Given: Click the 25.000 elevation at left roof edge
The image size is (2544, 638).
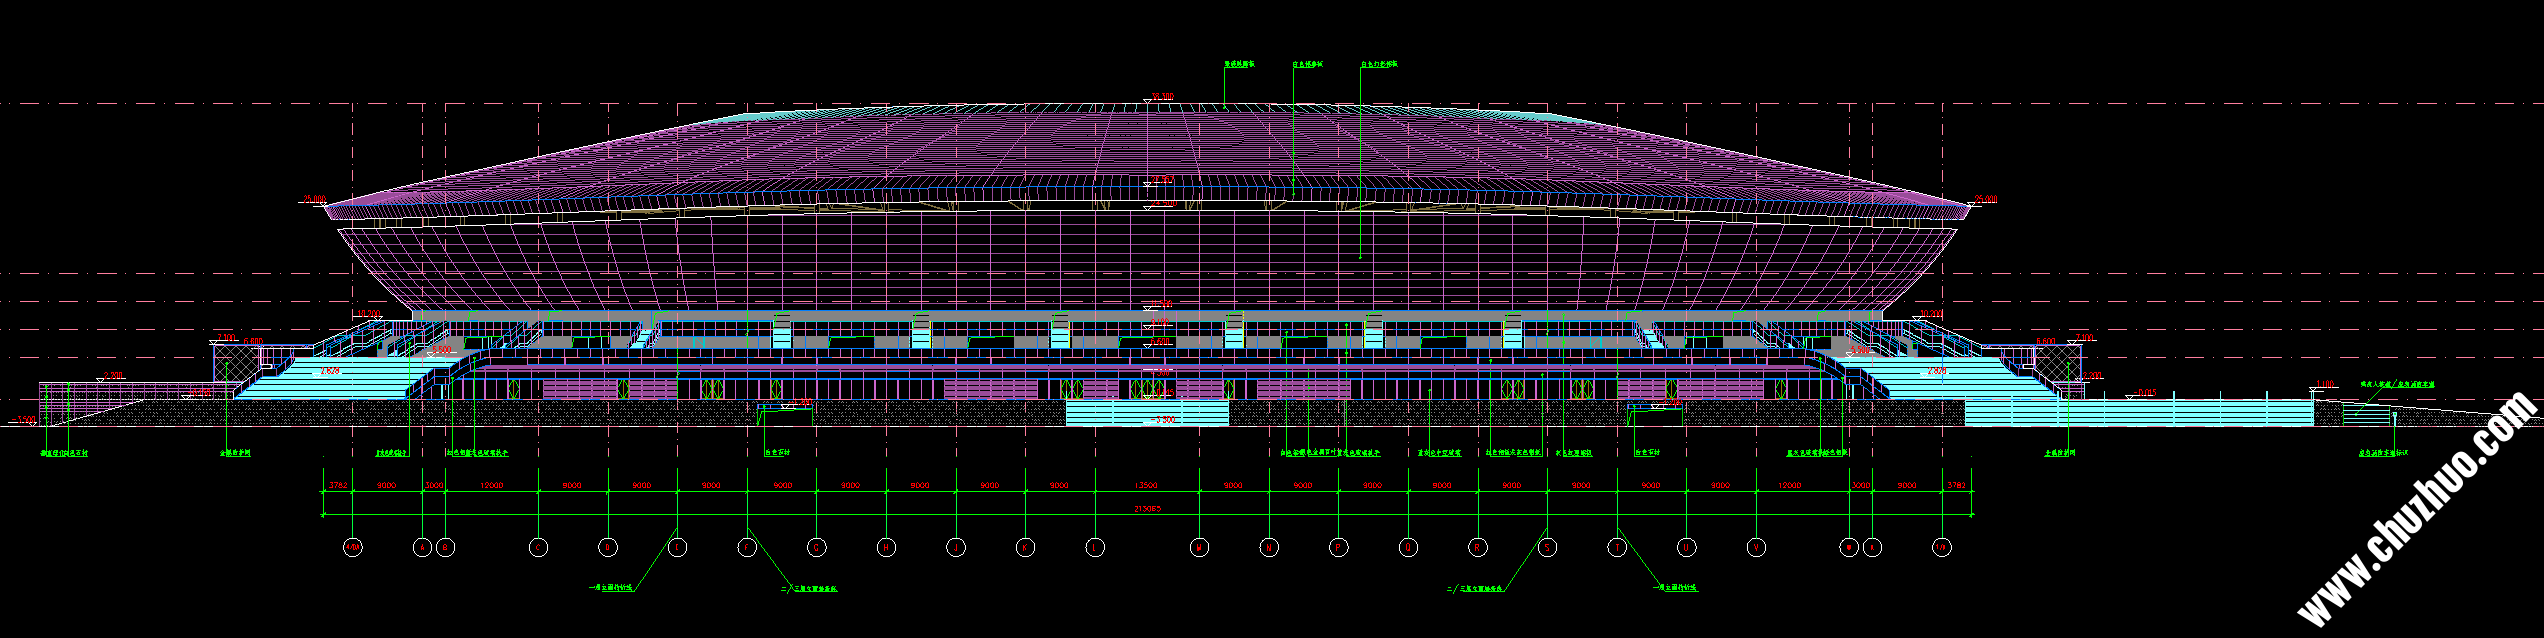Looking at the screenshot, I should coord(314,199).
